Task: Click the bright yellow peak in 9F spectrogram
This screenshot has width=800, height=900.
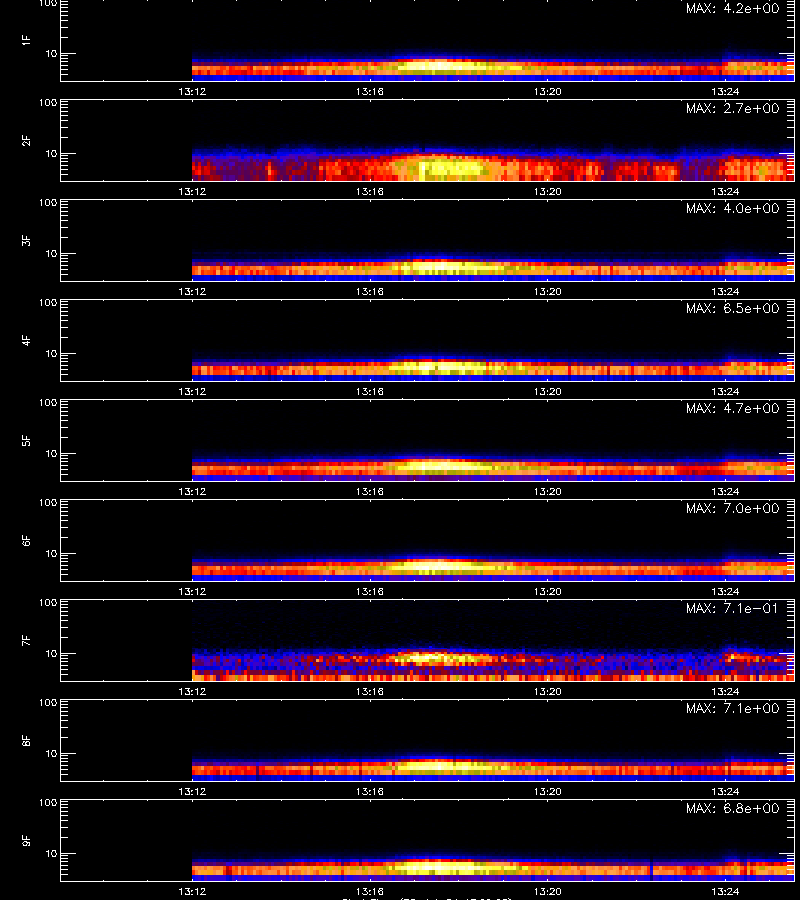Action: click(x=439, y=867)
